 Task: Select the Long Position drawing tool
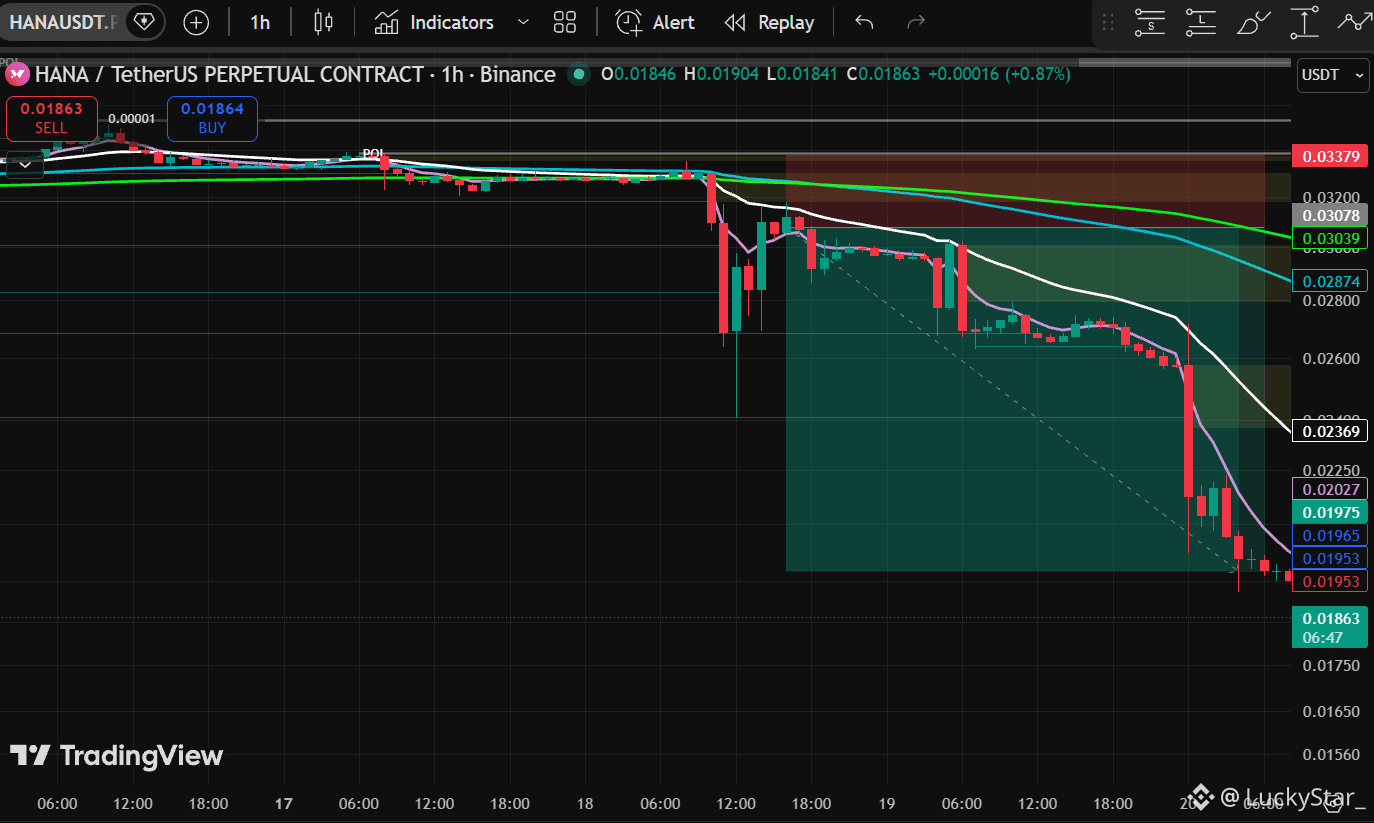point(1200,22)
